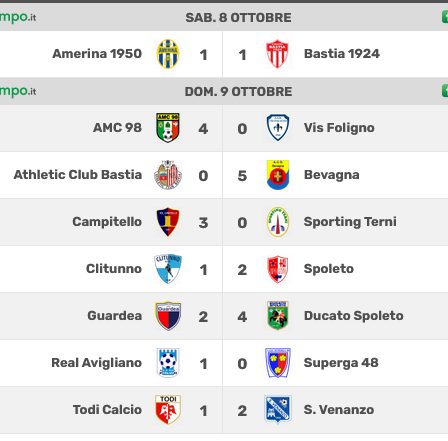Open the Ducato Spoleto green badge
Viewport: 448px width, 441px height.
278,315
